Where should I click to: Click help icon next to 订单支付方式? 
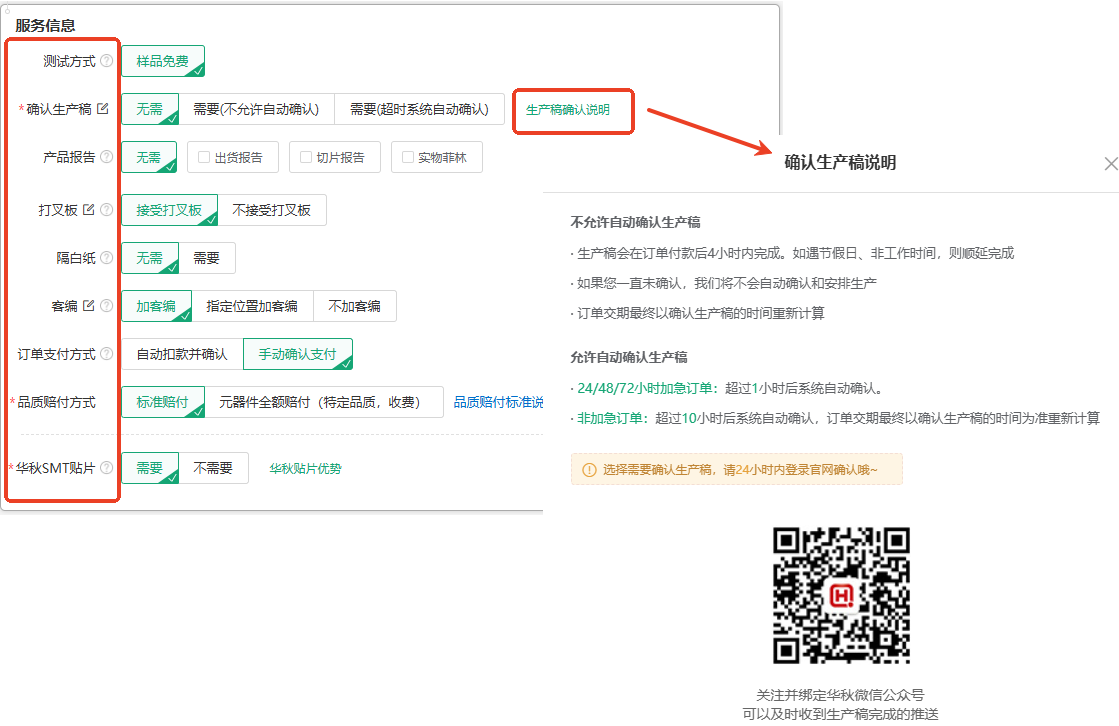(107, 354)
